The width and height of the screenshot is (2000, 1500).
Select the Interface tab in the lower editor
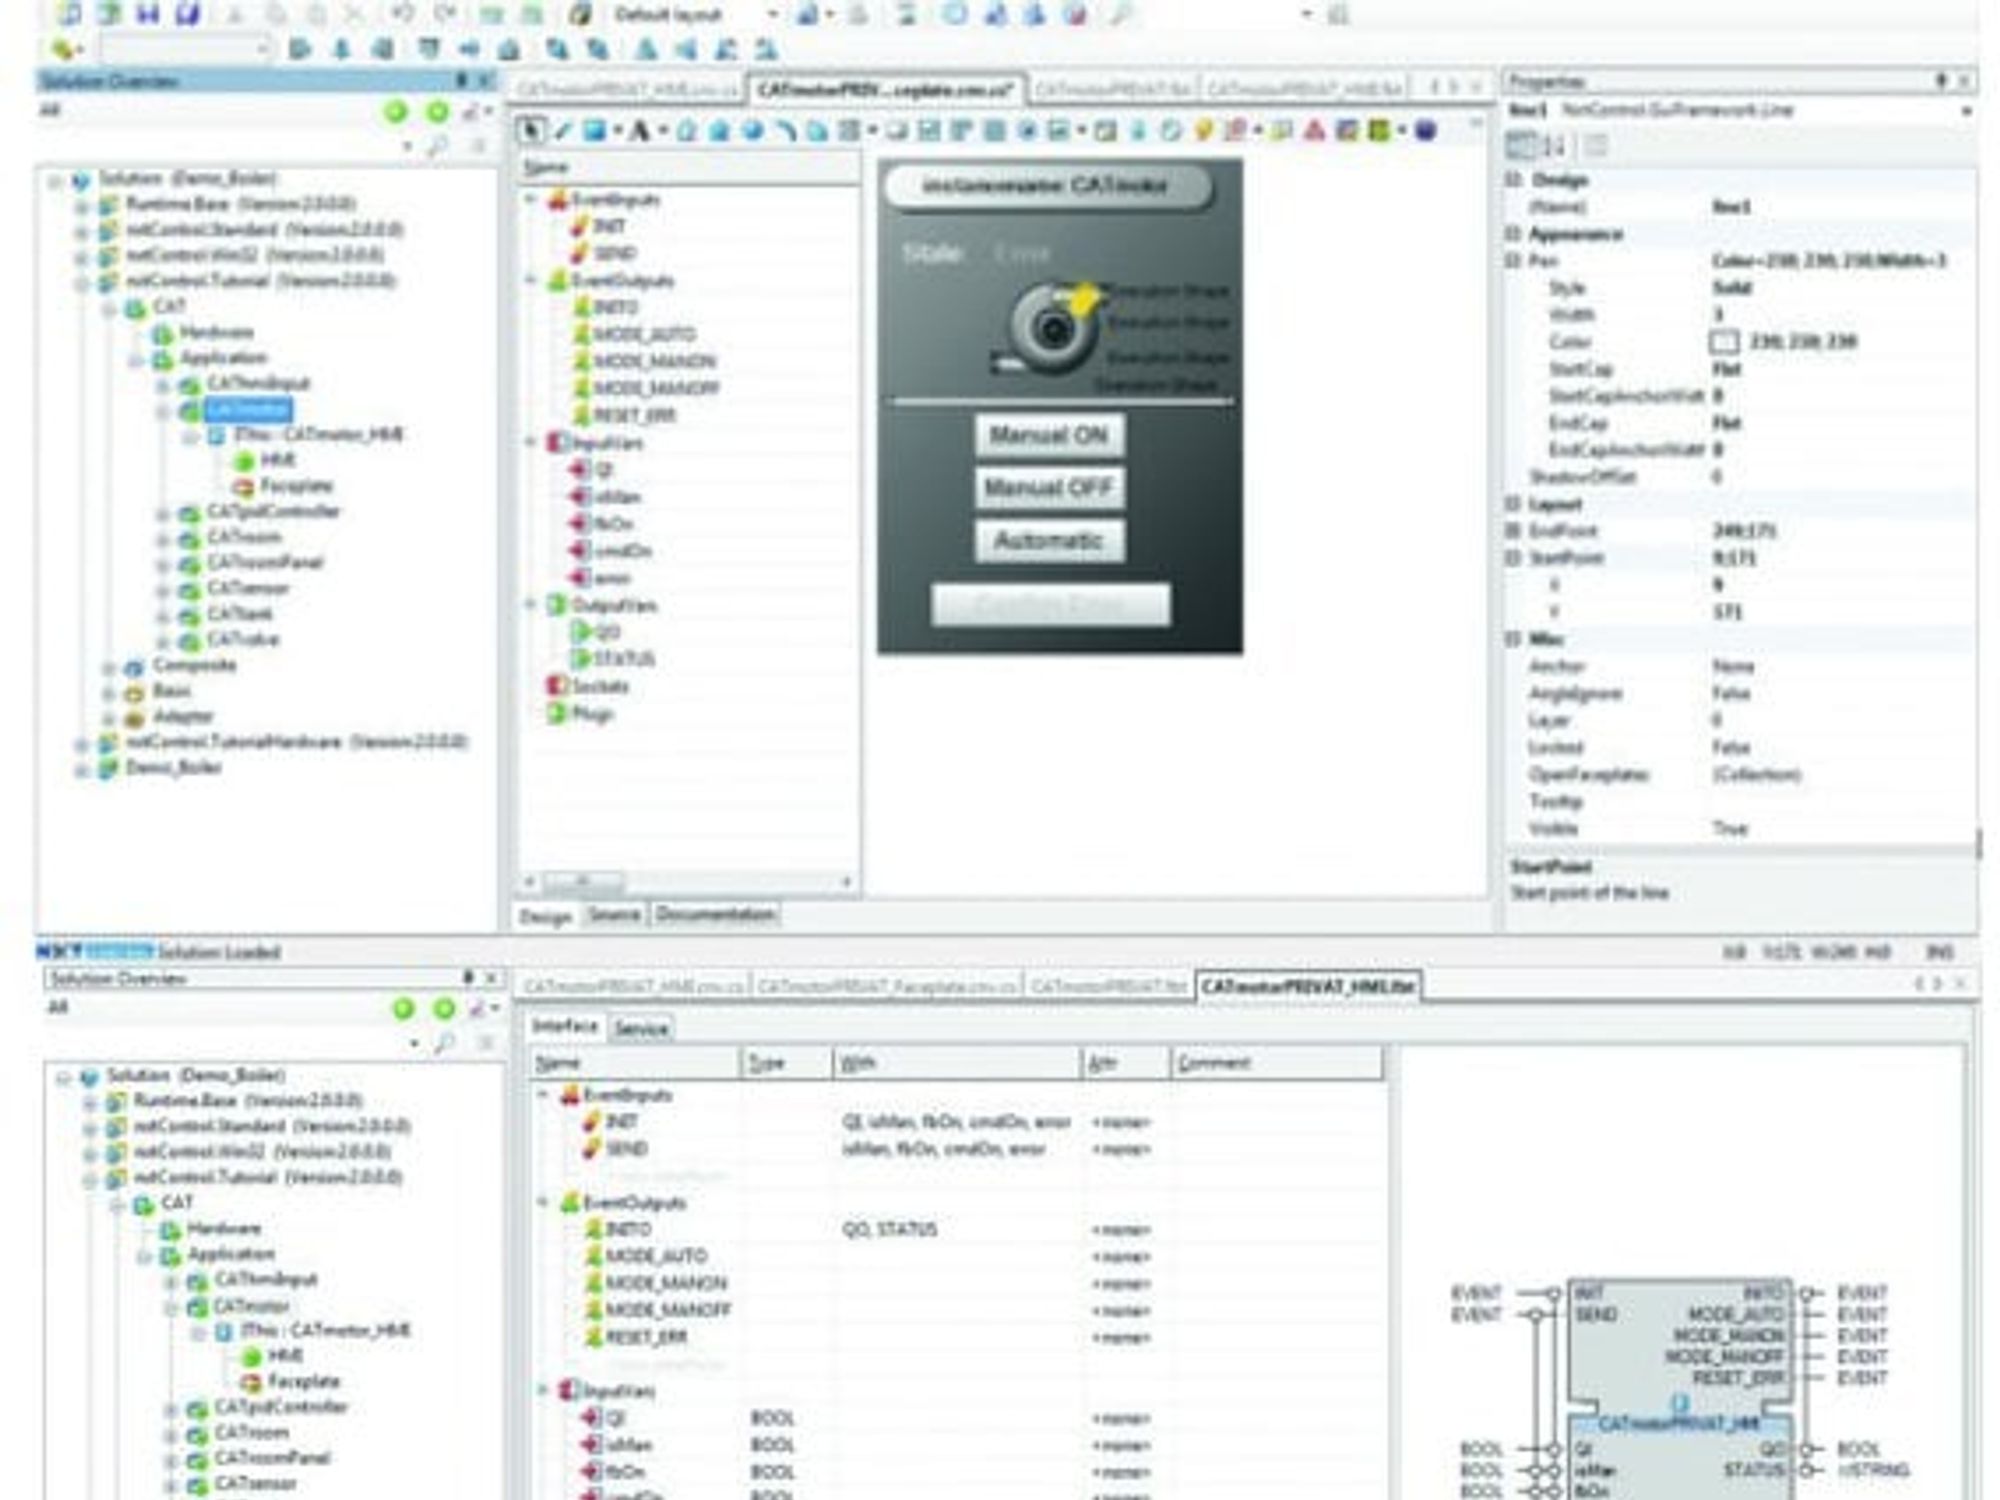coord(565,1027)
